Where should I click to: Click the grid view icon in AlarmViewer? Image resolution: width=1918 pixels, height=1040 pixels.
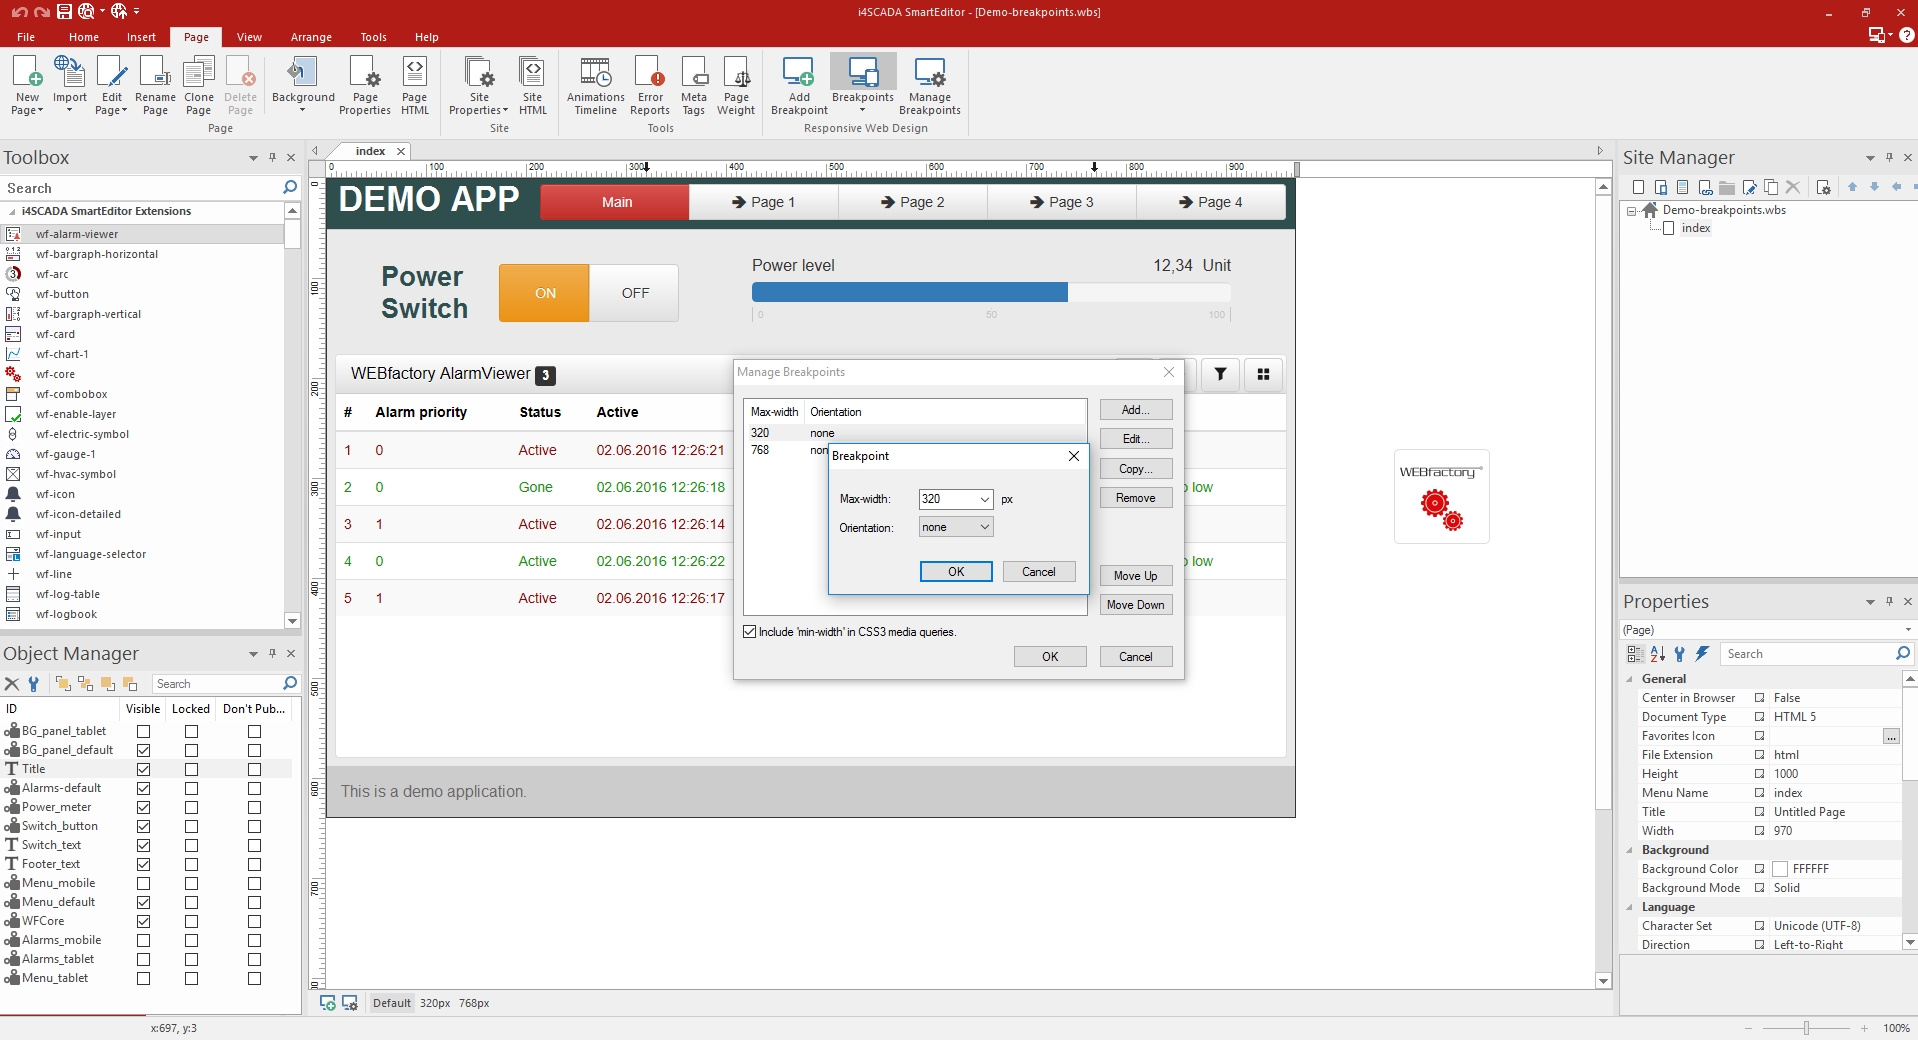click(1263, 374)
